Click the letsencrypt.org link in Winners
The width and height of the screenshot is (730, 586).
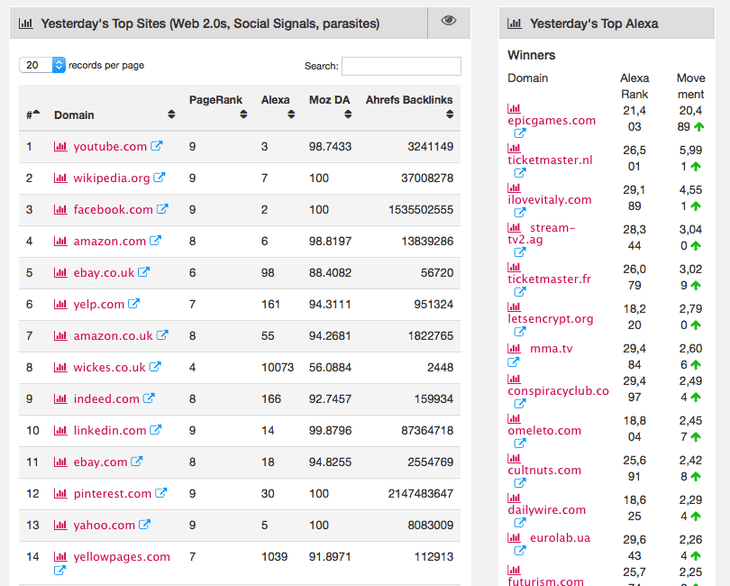click(x=550, y=319)
